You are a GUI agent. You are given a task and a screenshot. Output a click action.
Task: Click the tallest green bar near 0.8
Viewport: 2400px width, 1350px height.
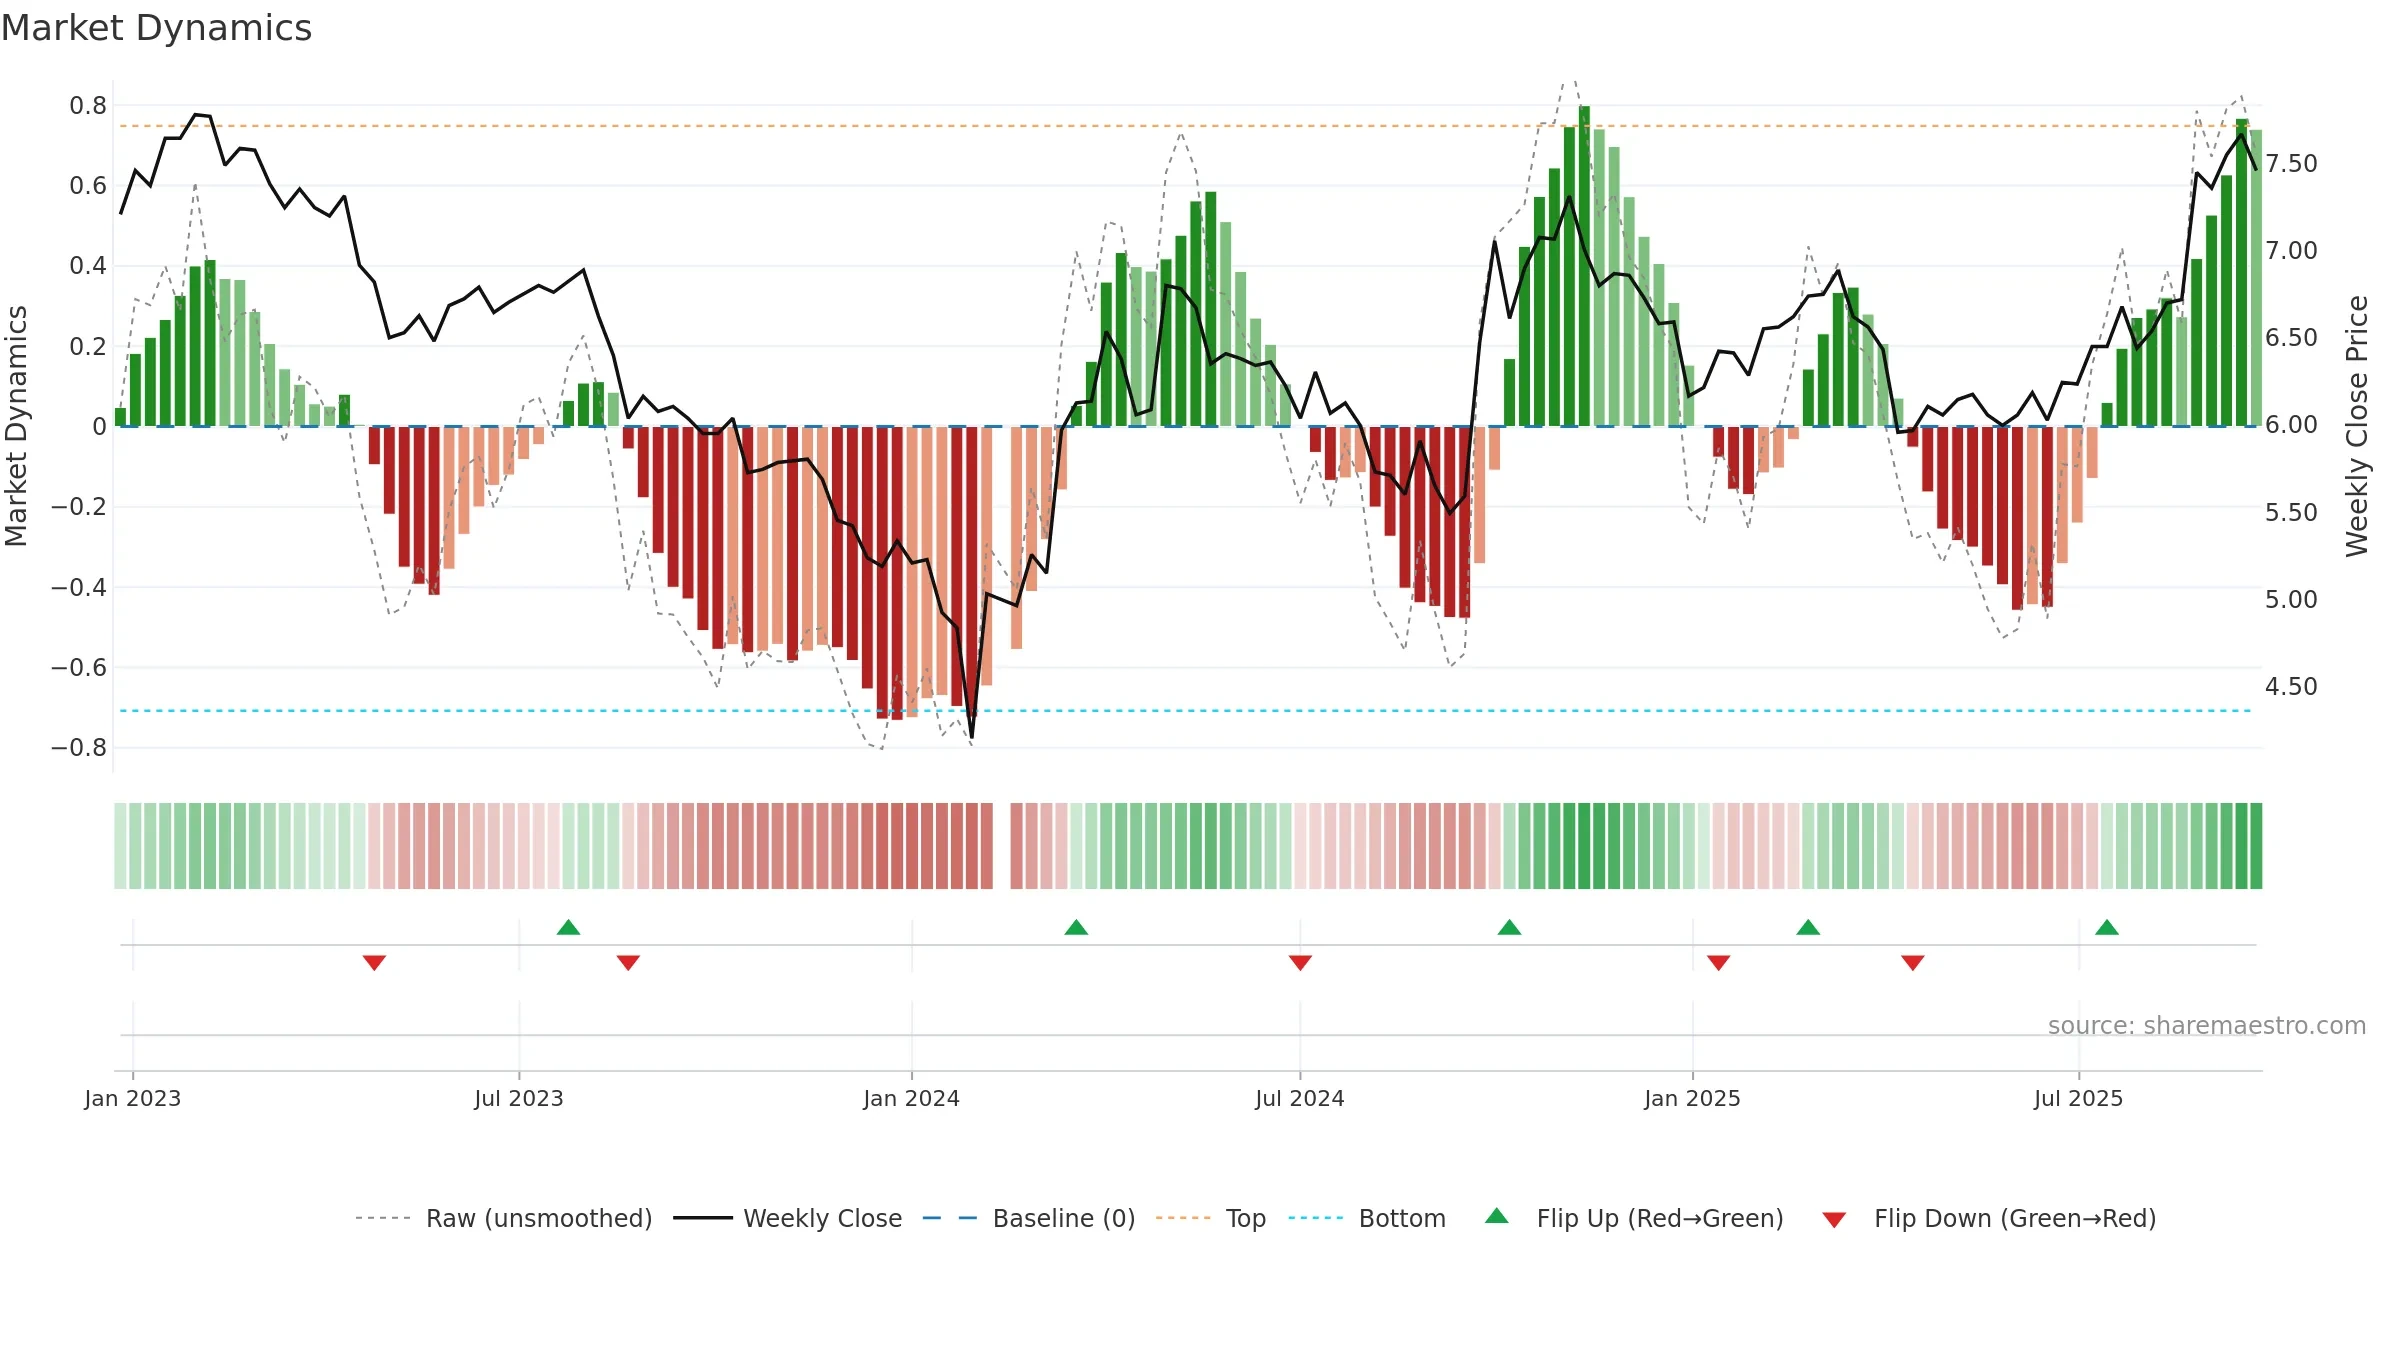tap(1584, 266)
